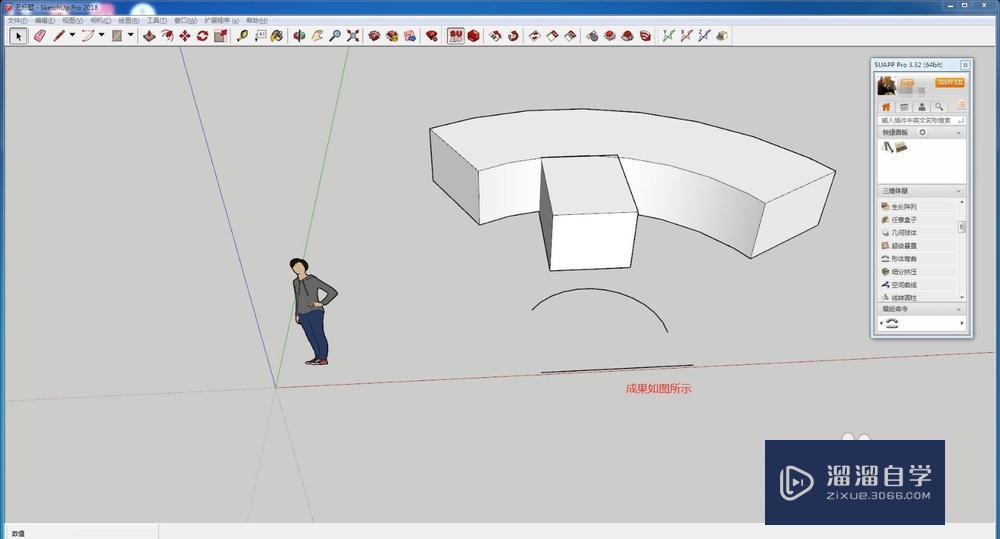Screen dimensions: 1000x539
Task: Select the Line pencil tool
Action: tap(59, 36)
